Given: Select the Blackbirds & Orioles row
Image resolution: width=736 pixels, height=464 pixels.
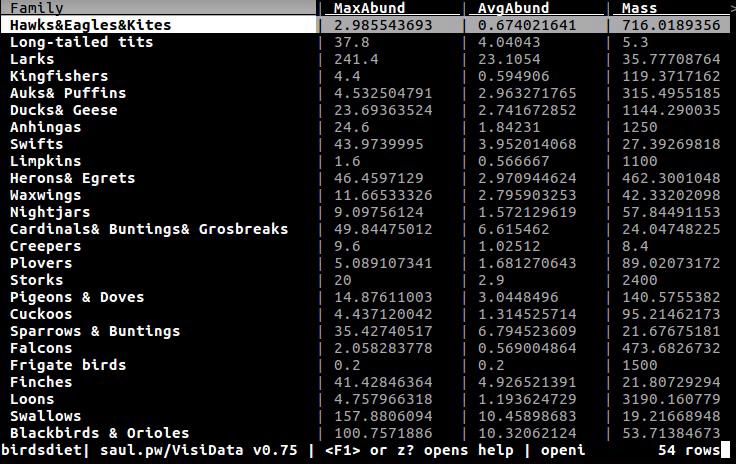Looking at the screenshot, I should pos(365,433).
